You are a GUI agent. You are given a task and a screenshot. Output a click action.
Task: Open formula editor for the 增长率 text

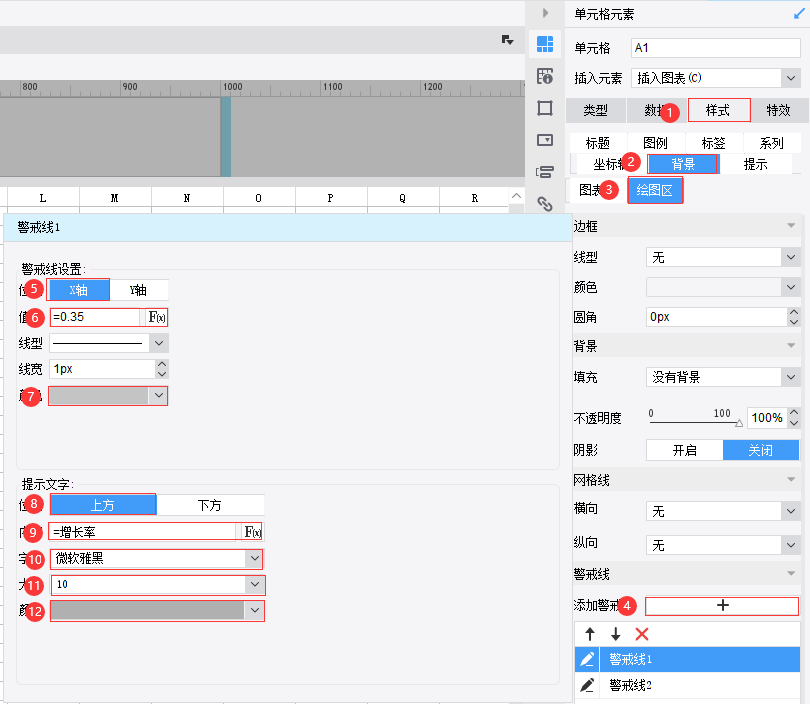point(252,532)
